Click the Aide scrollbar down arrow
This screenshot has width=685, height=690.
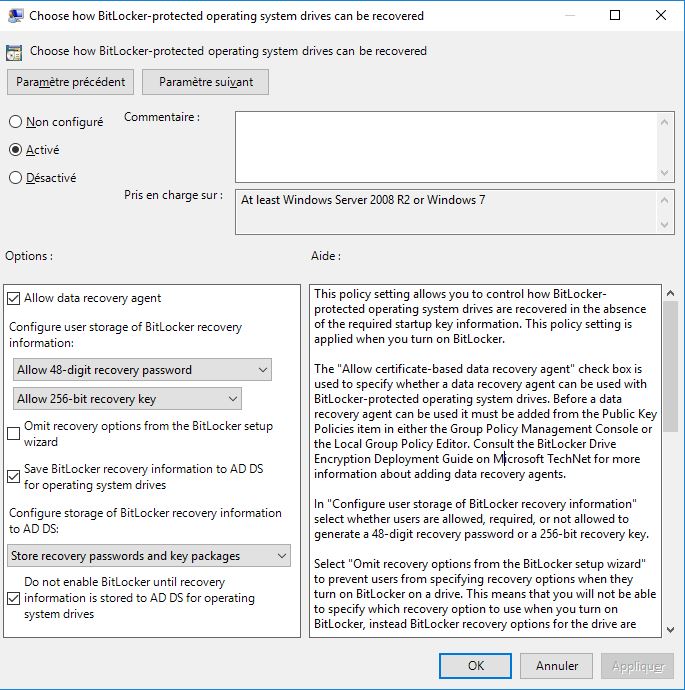click(x=670, y=630)
